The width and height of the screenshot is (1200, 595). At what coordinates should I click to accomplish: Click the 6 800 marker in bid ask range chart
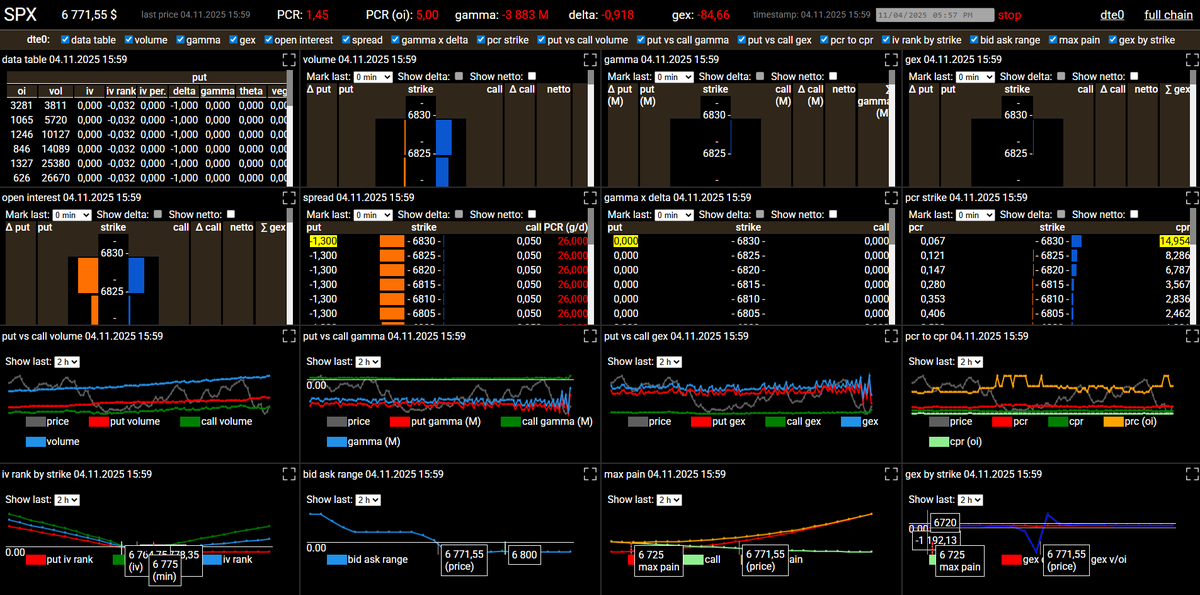pyautogui.click(x=526, y=553)
